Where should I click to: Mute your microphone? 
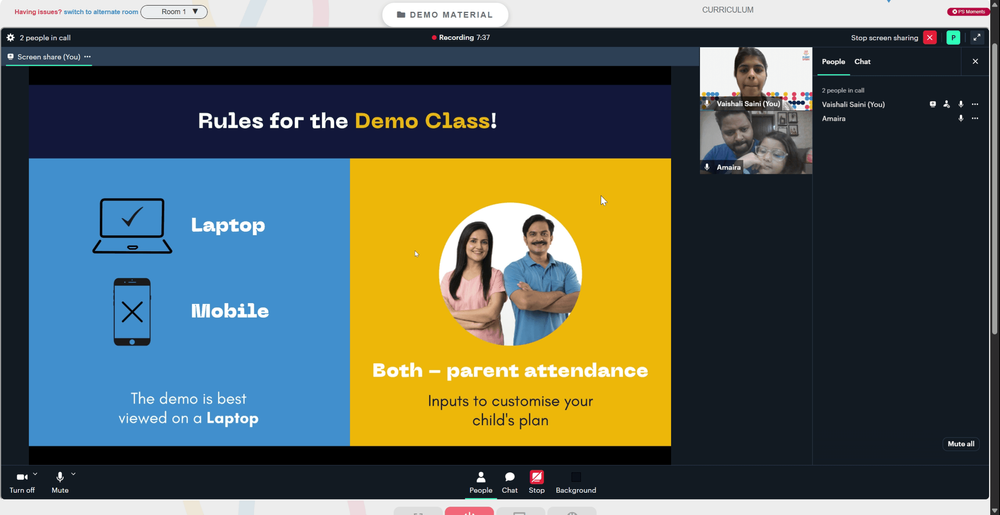pyautogui.click(x=60, y=482)
